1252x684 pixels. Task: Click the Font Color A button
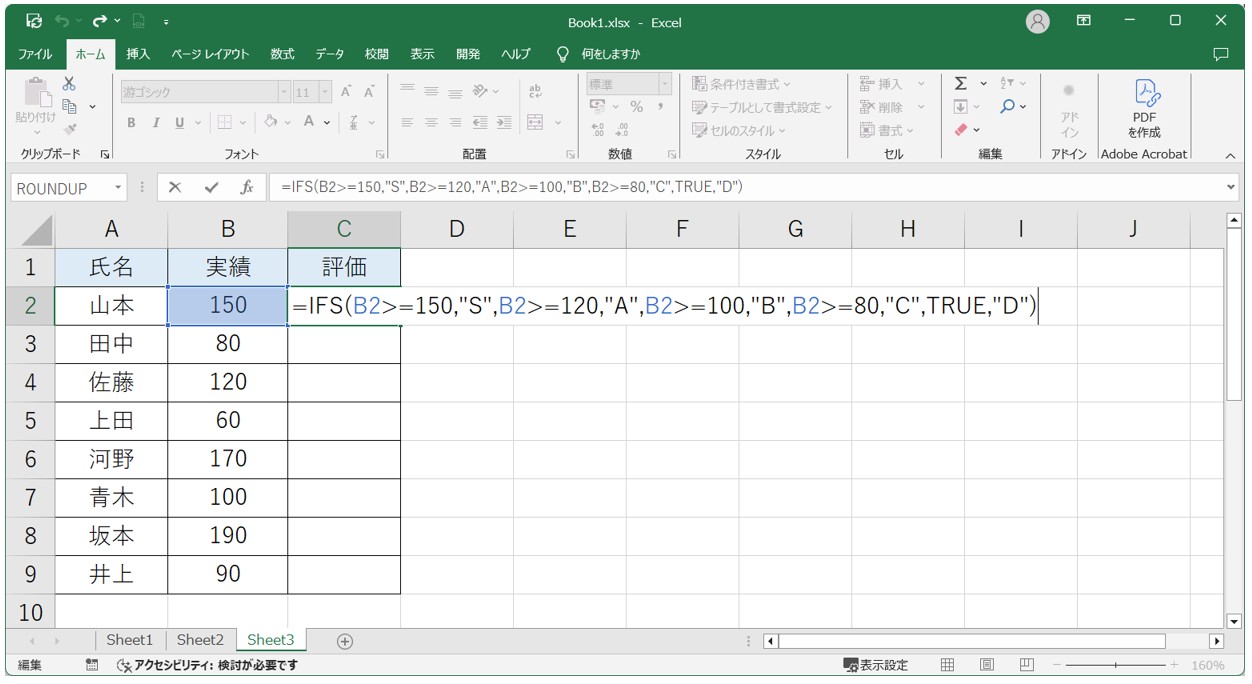(309, 122)
